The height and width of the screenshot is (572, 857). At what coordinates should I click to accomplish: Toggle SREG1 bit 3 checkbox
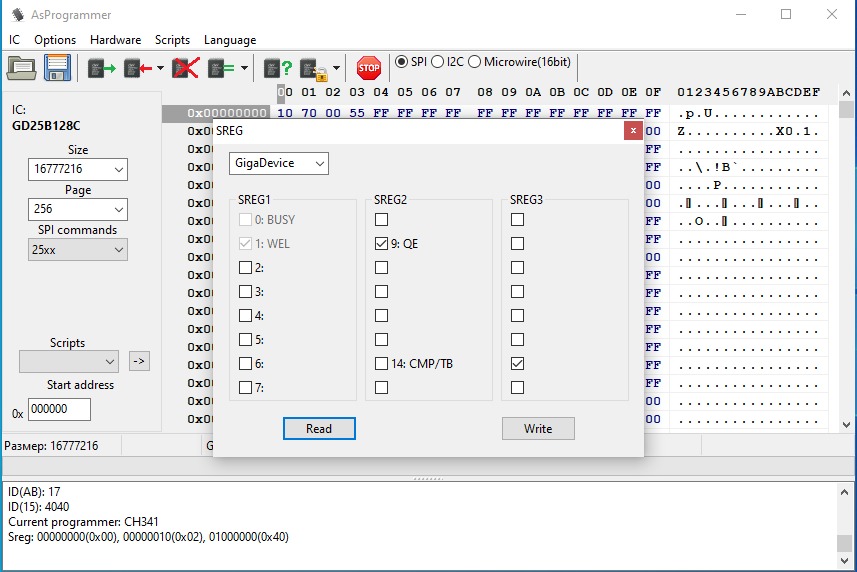pyautogui.click(x=245, y=292)
